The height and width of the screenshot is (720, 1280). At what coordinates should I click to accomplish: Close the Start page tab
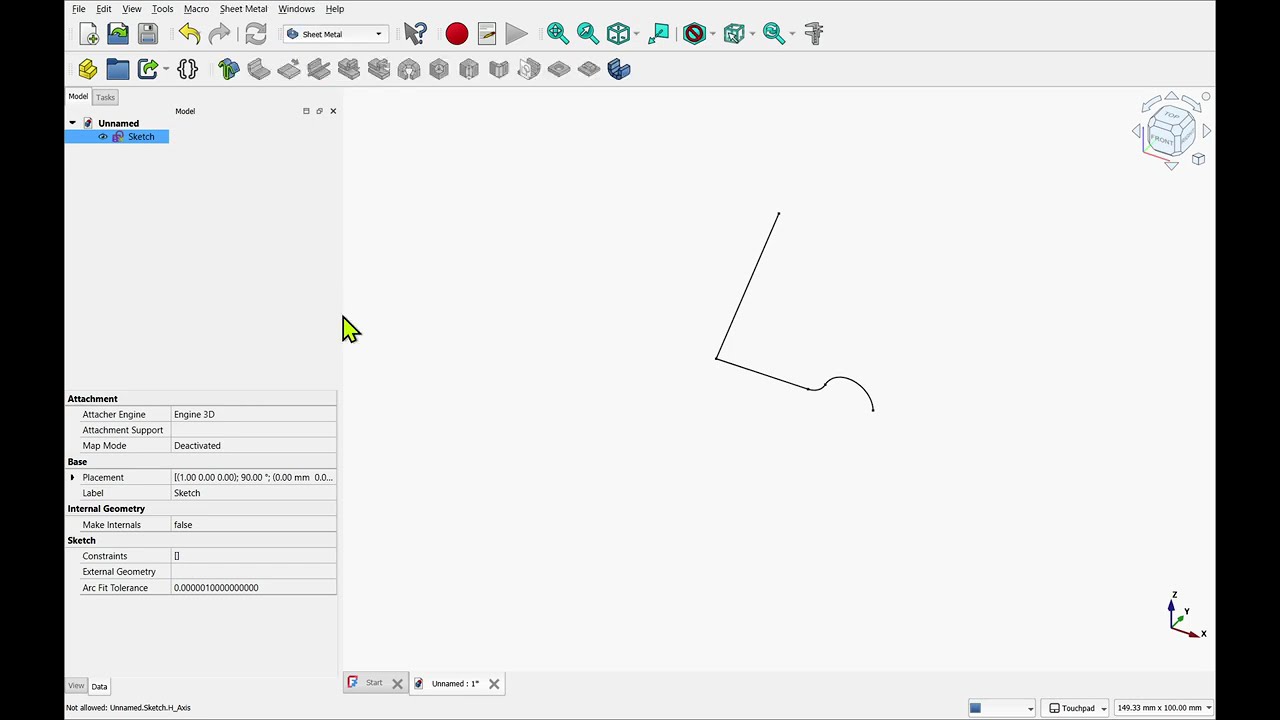click(397, 684)
